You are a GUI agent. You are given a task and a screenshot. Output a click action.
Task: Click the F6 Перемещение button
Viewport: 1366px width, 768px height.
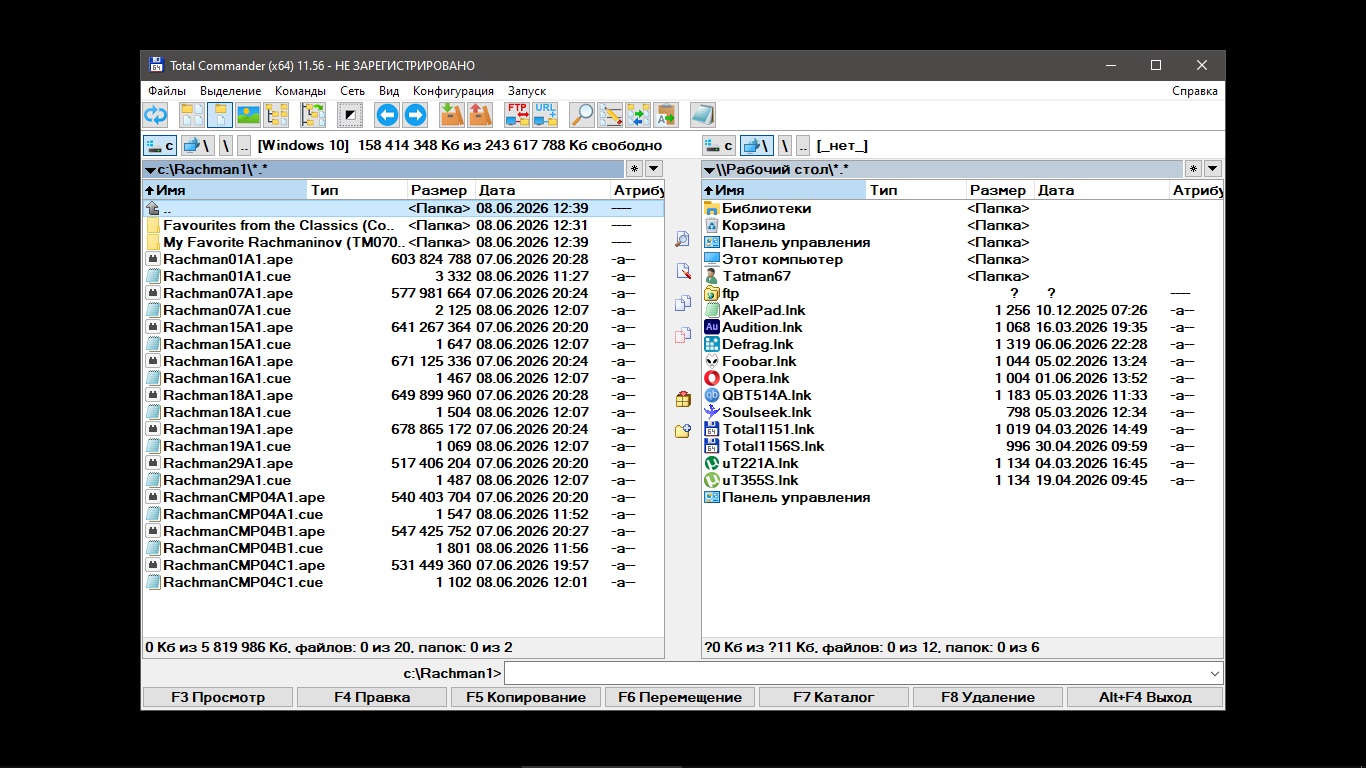[680, 697]
